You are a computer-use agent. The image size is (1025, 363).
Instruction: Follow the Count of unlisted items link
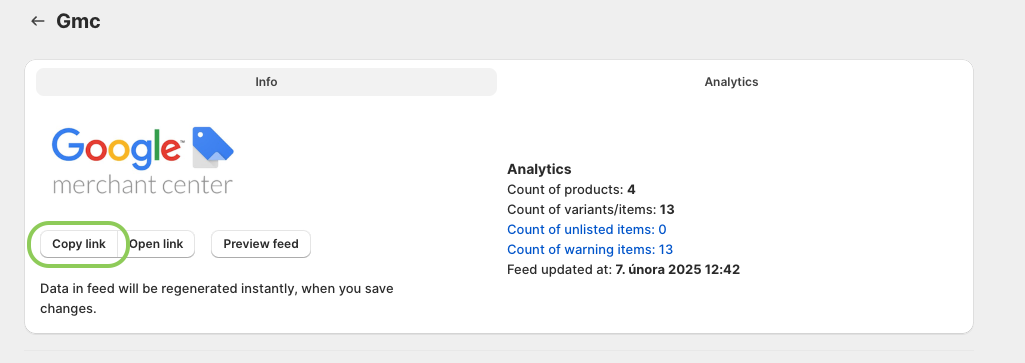[x=587, y=230]
